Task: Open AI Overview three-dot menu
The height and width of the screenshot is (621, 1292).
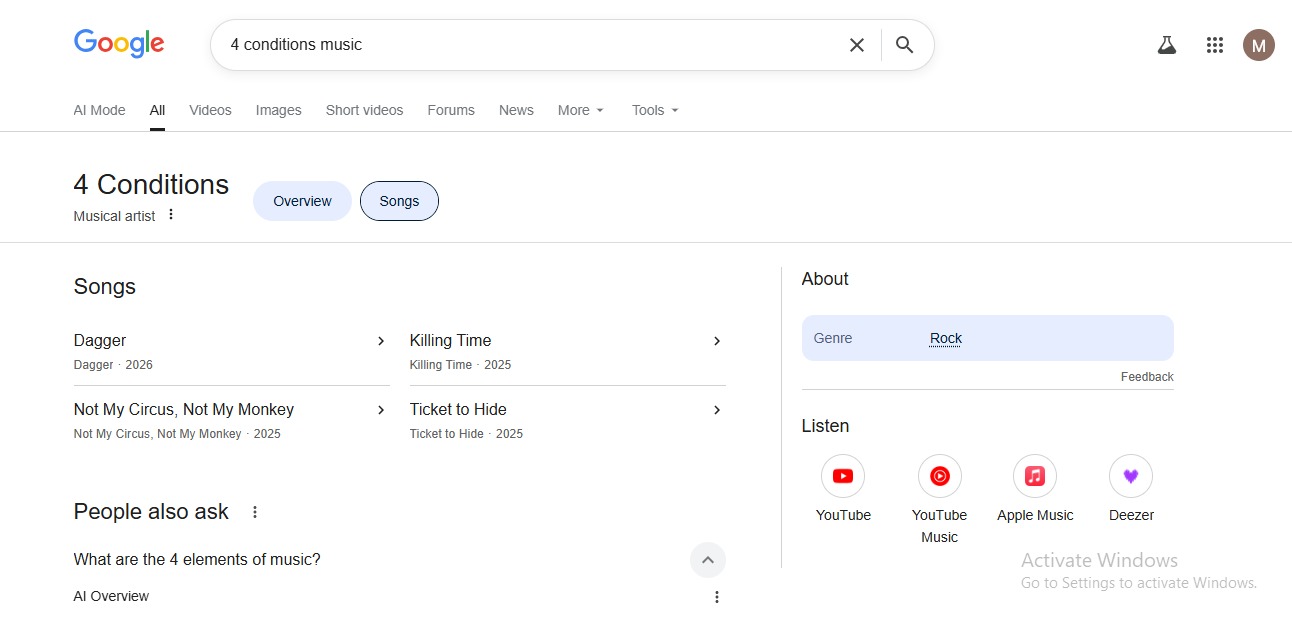Action: pos(716,597)
